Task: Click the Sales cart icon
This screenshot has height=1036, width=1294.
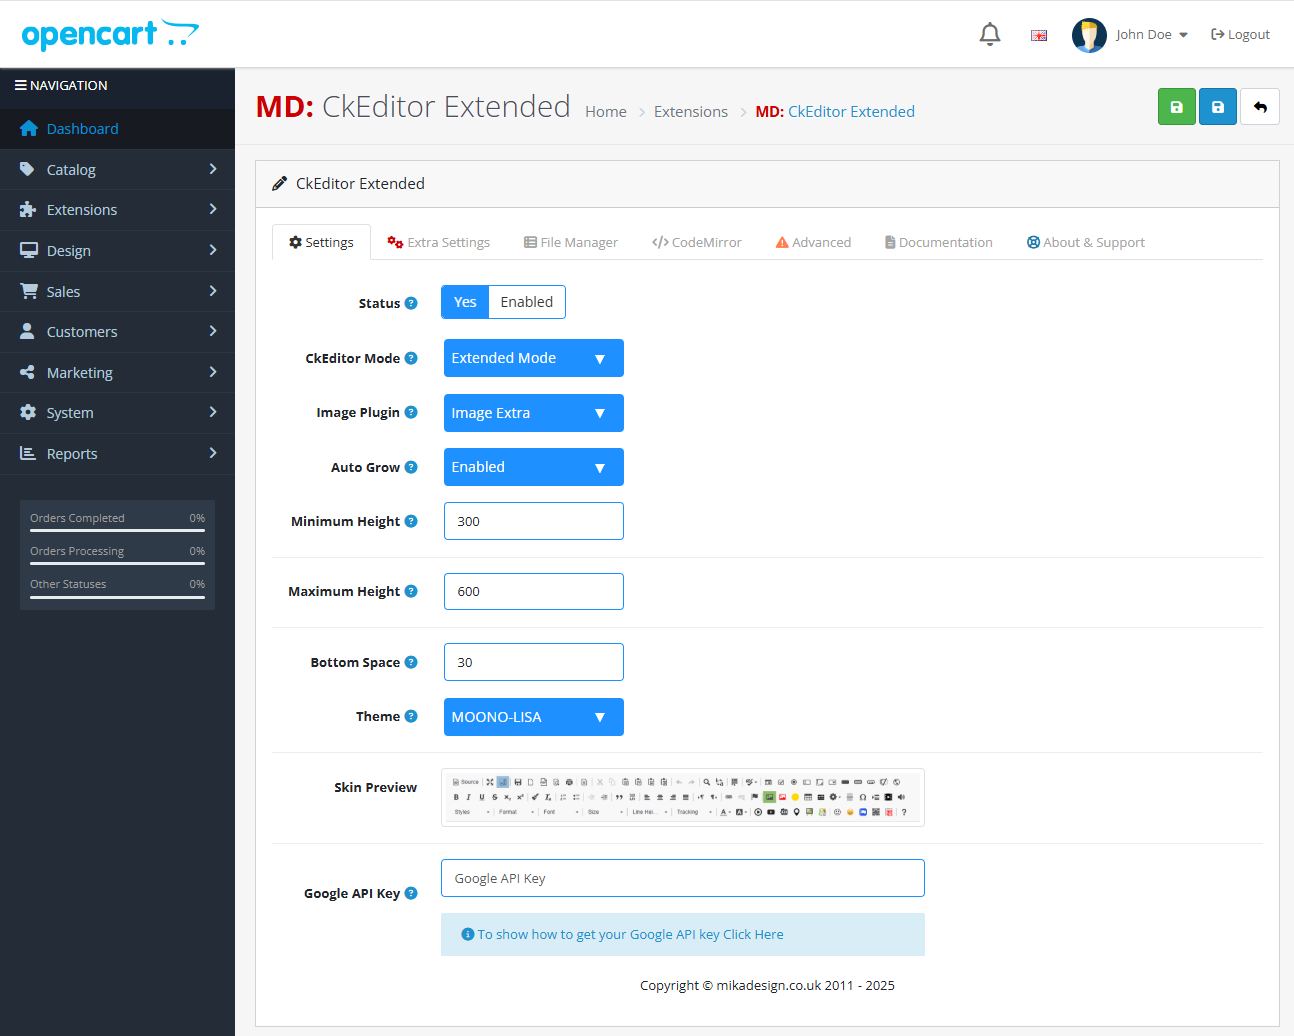Action: [29, 291]
